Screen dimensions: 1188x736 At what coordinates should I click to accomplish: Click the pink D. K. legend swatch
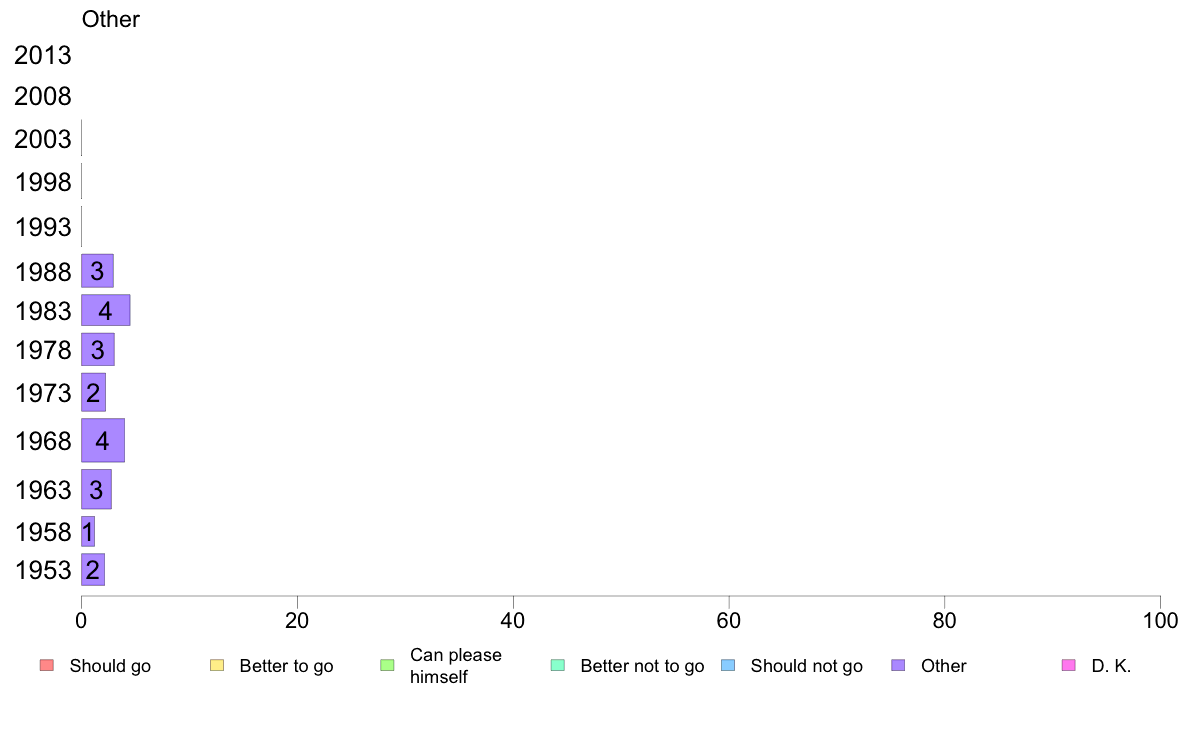point(1068,666)
